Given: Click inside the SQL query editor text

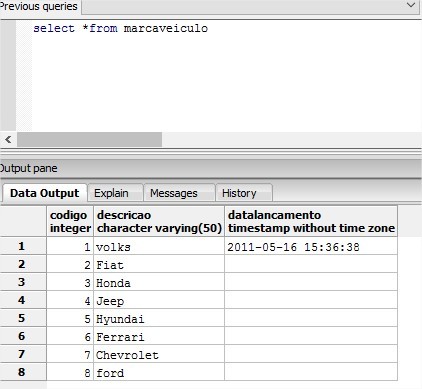Looking at the screenshot, I should click(x=120, y=28).
